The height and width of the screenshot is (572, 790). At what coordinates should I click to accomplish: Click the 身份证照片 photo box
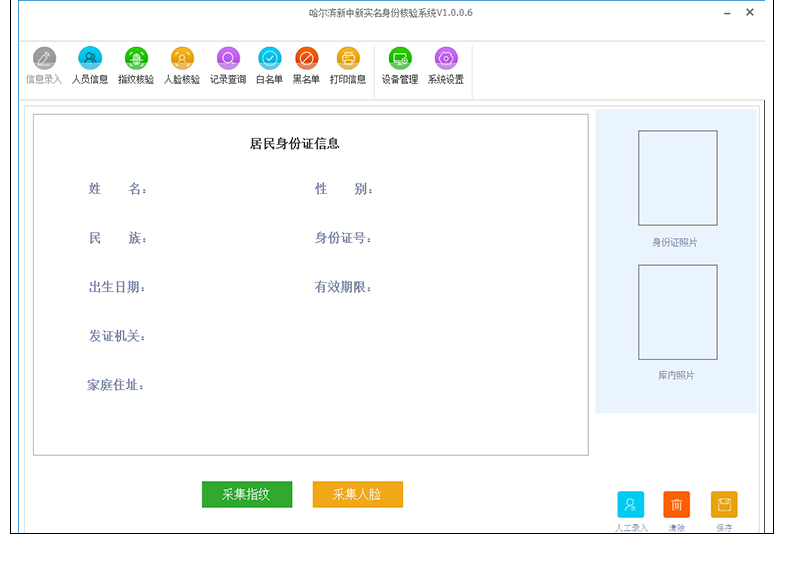click(x=678, y=178)
